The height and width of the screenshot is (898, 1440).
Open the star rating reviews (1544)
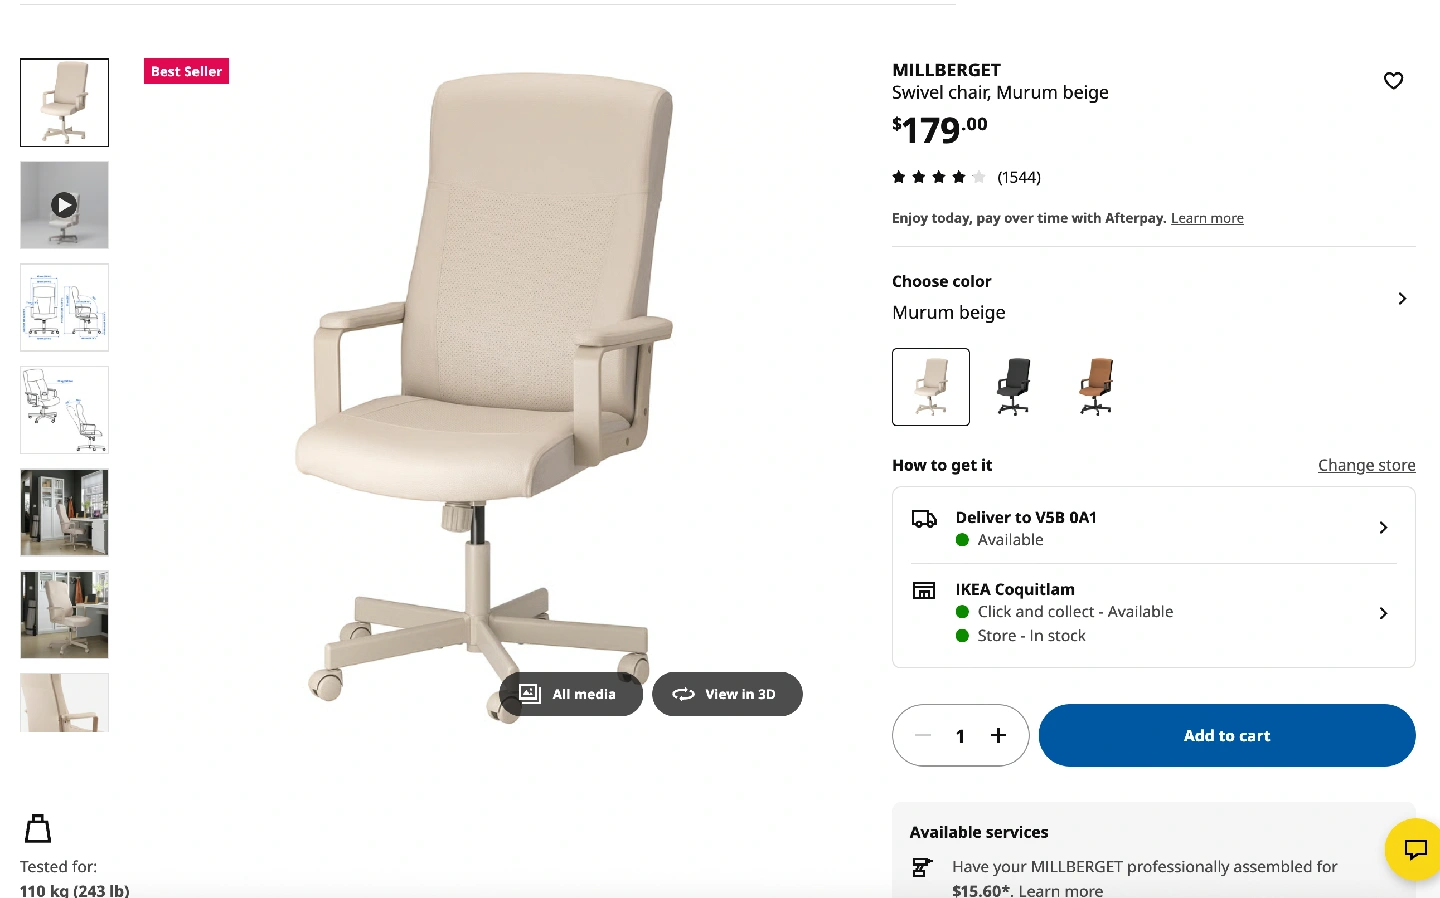point(966,177)
